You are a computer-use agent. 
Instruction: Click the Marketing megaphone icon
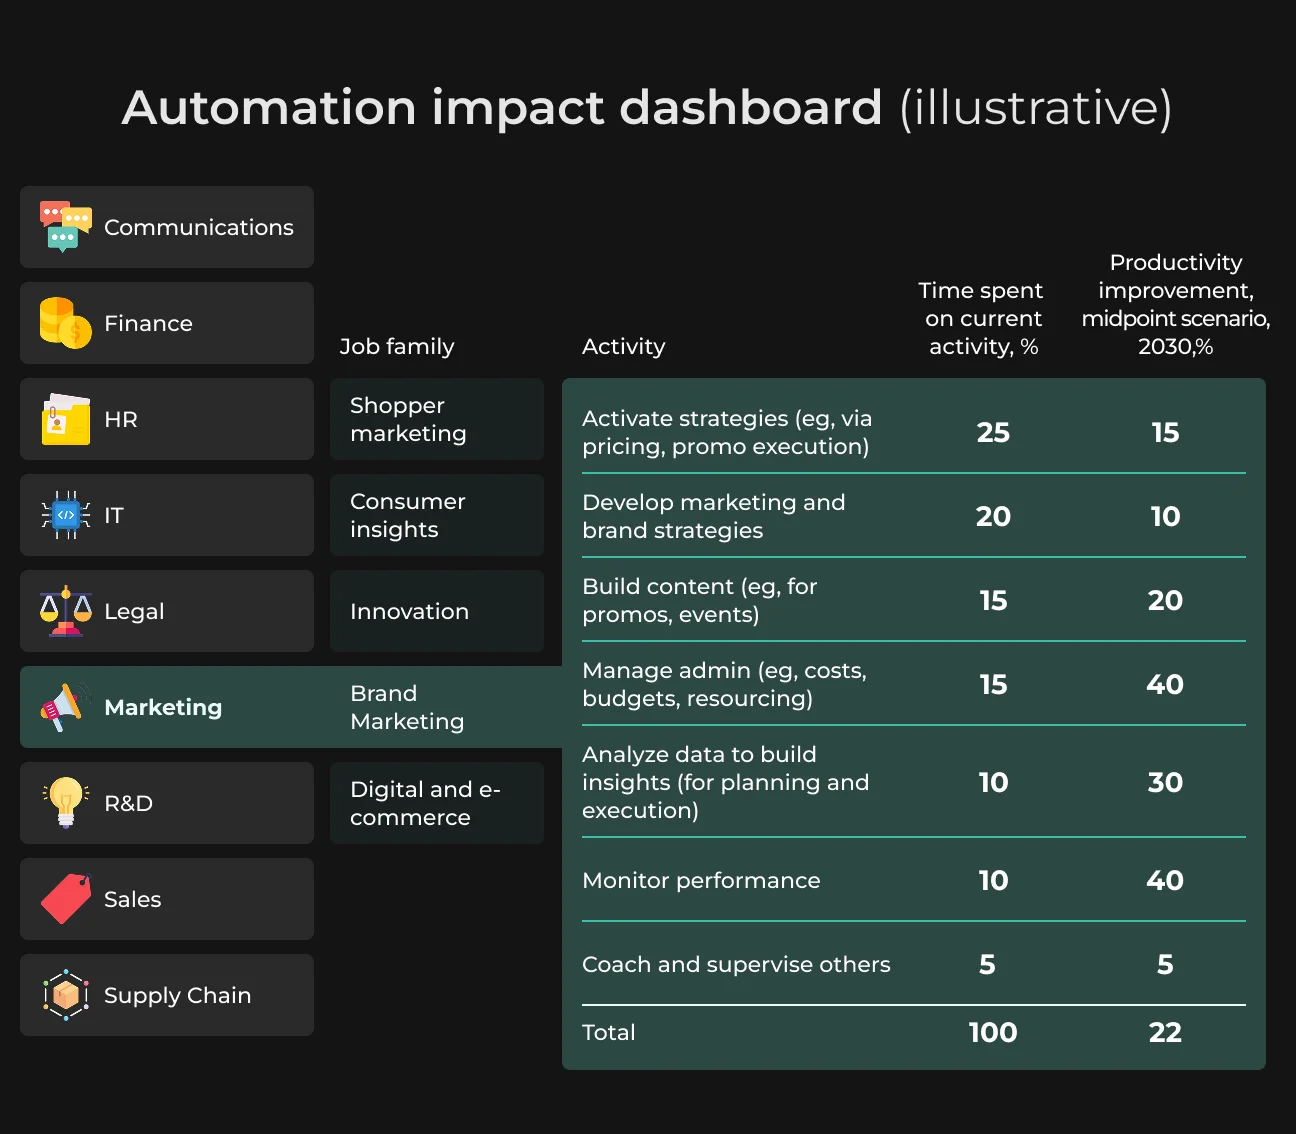click(66, 707)
